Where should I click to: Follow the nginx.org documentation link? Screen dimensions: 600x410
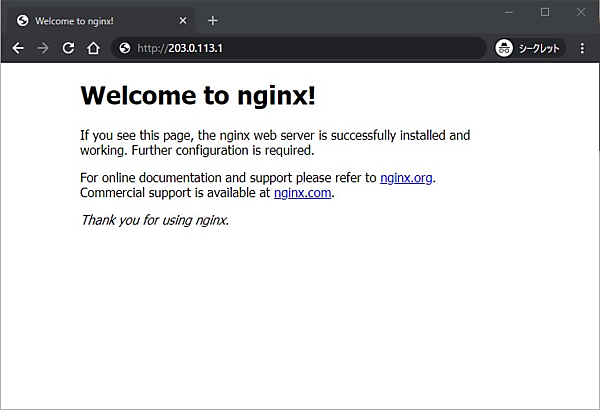[406, 178]
